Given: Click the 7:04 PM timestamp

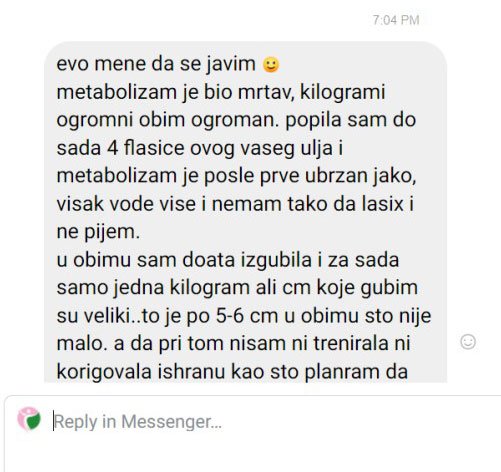Looking at the screenshot, I should point(396,20).
